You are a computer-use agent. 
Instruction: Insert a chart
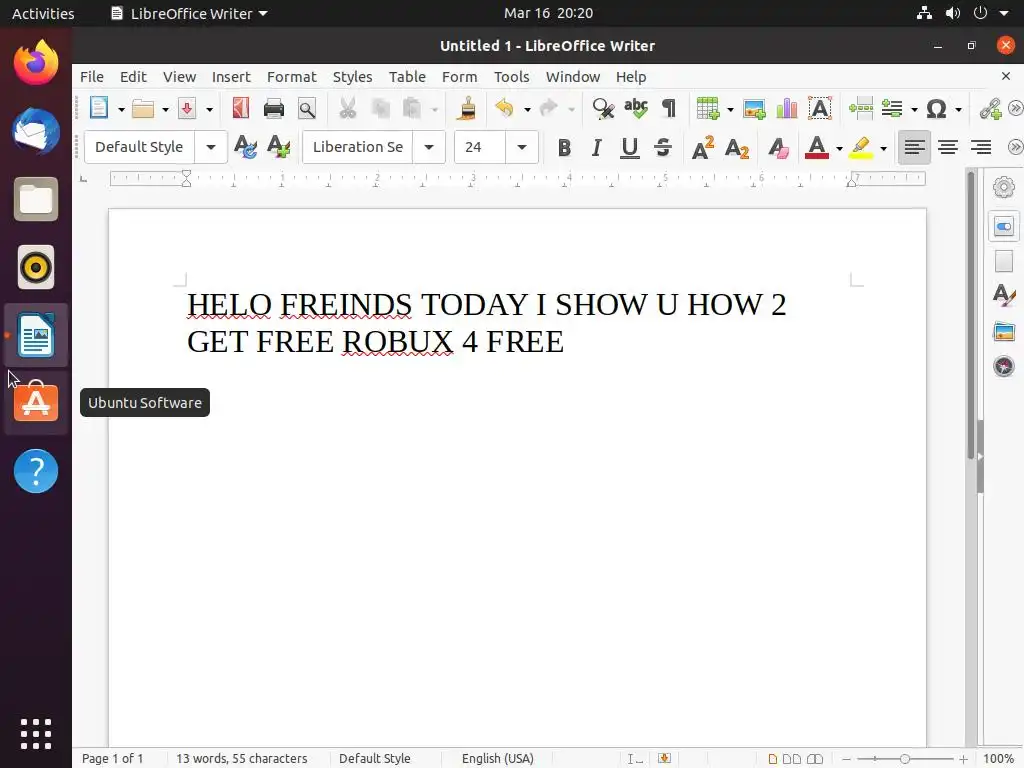787,108
